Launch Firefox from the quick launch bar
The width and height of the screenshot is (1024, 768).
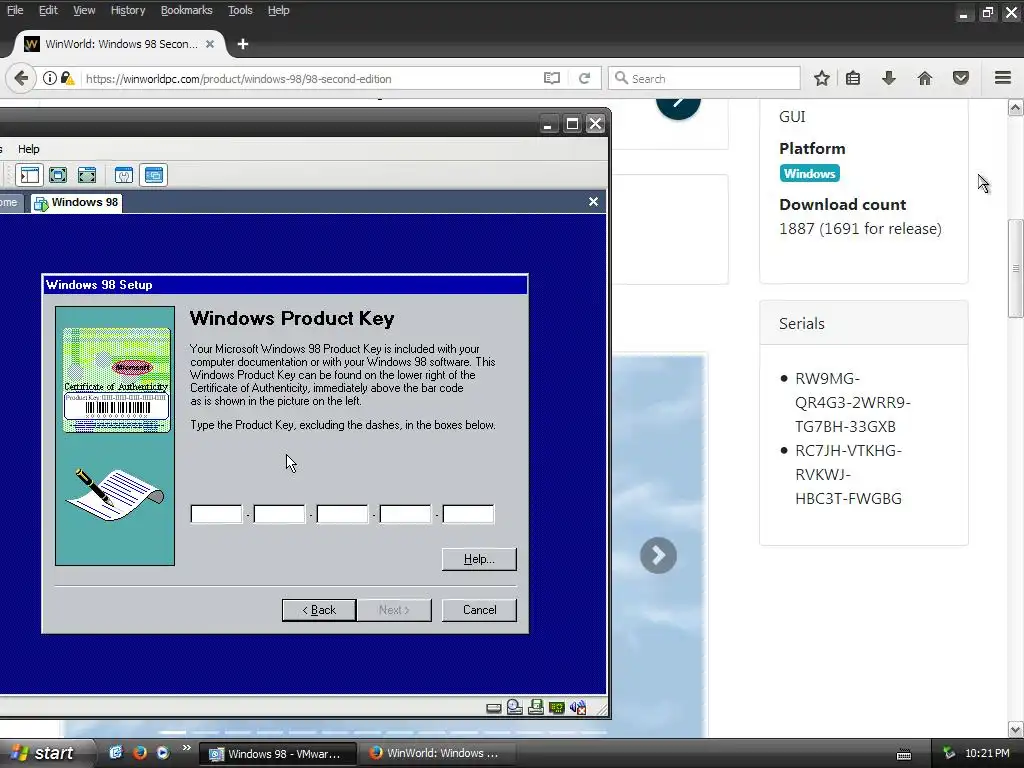click(140, 753)
